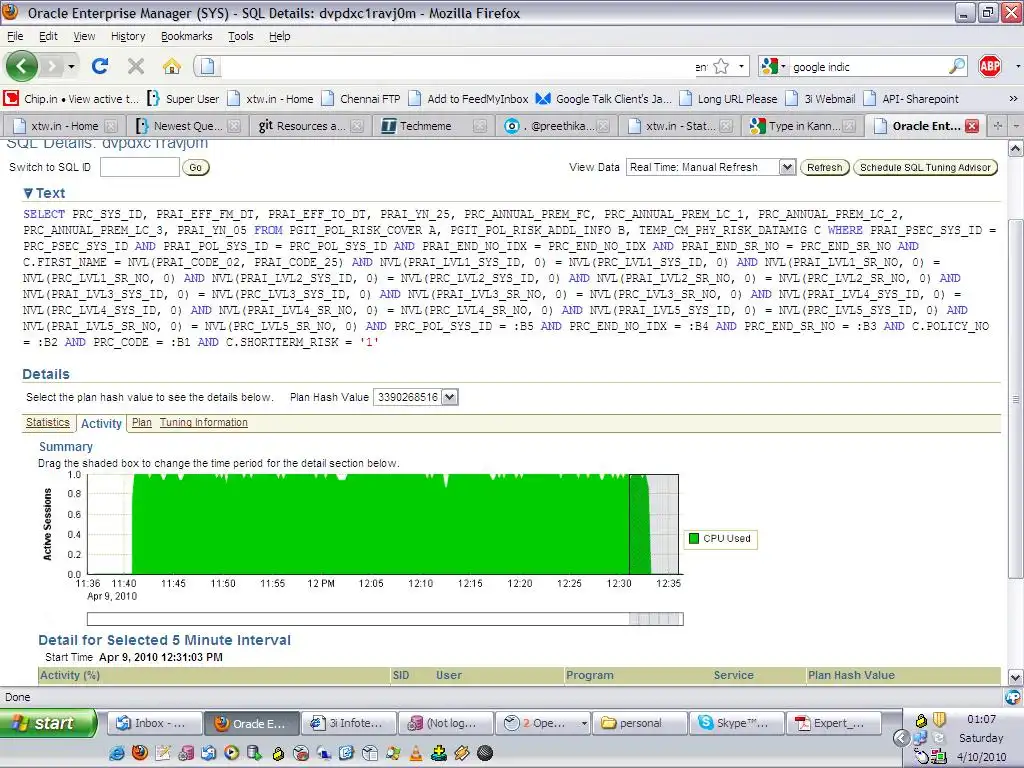
Task: Switch to the Type in Kann... tab
Action: (x=803, y=126)
